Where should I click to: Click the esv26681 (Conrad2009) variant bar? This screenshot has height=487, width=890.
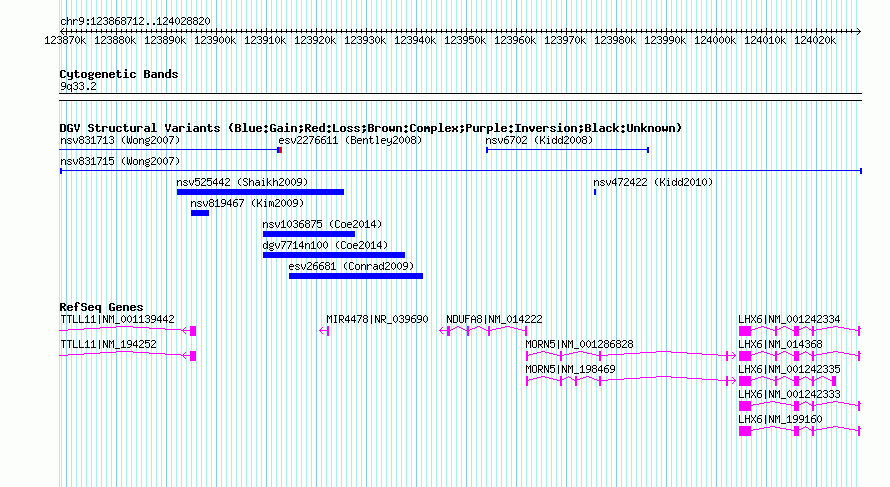pos(356,276)
